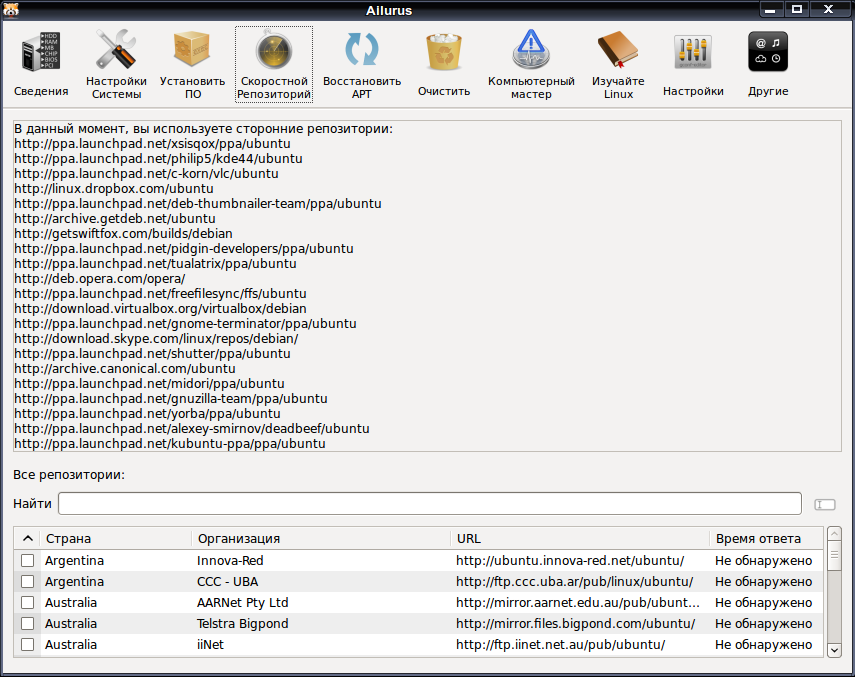Screen dimensions: 855x677
Task: Click the http://ubuntu.innova-red.net/ubuntu/ URL cell
Action: click(x=570, y=560)
